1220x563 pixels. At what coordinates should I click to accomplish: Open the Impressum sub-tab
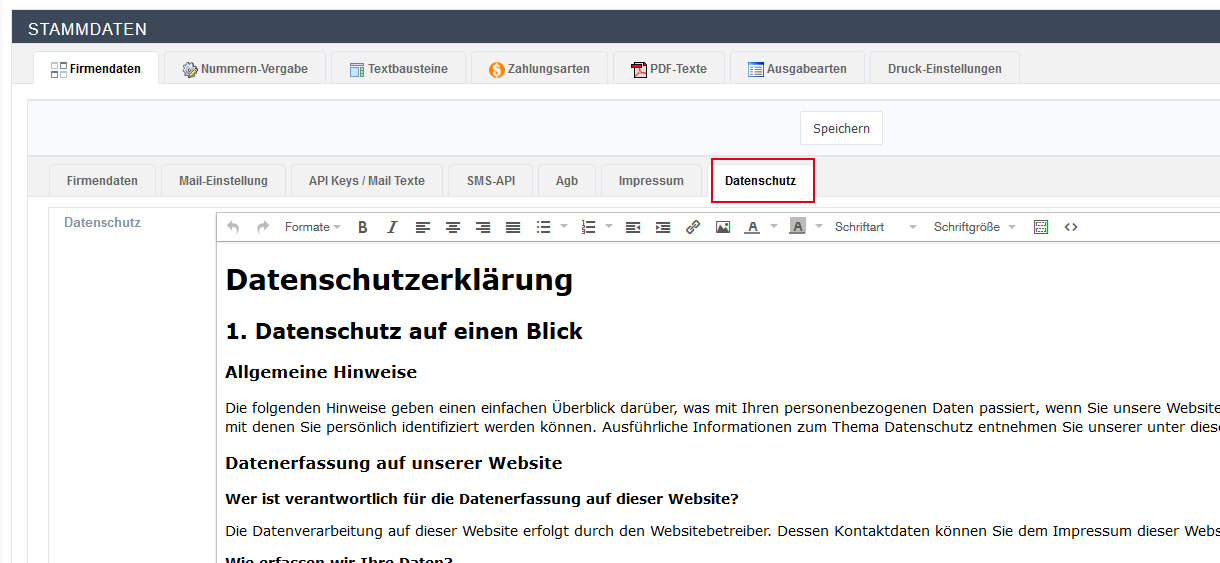(651, 181)
